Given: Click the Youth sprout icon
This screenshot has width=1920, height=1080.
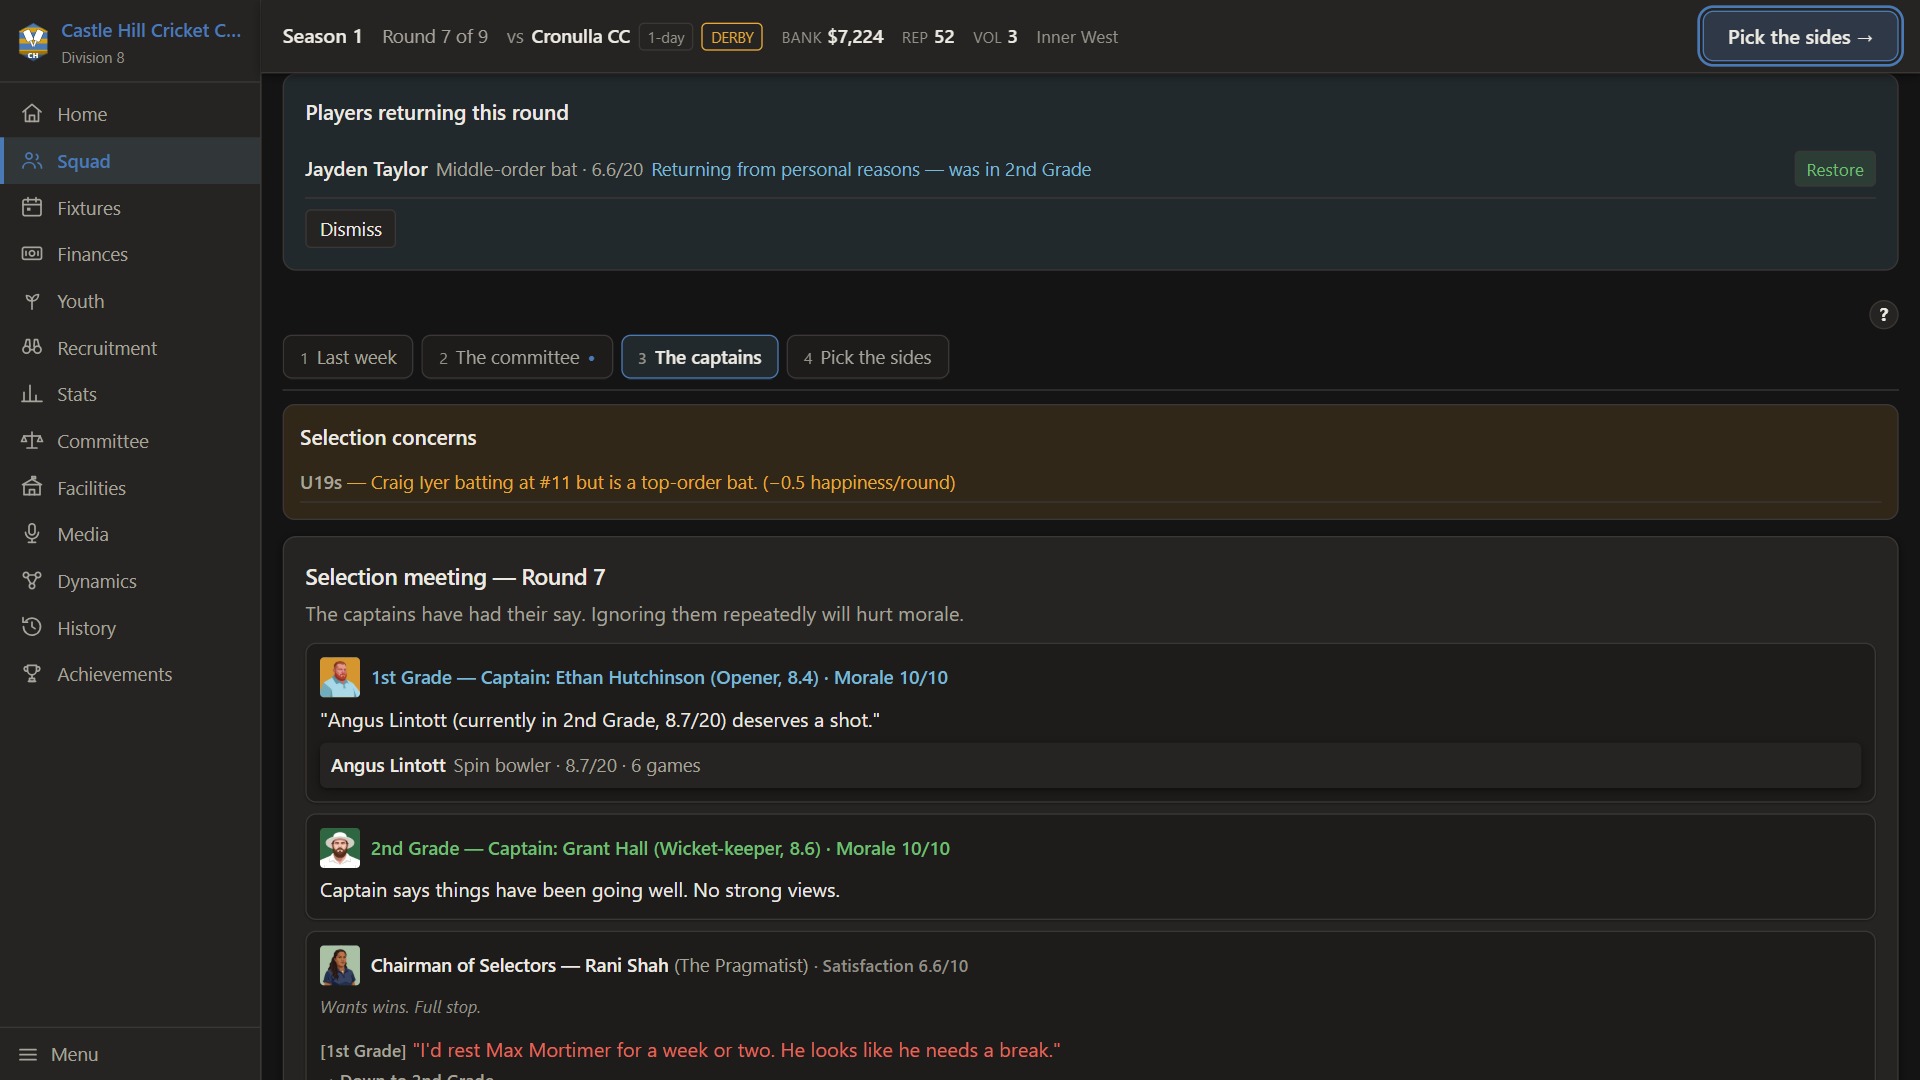Looking at the screenshot, I should [x=32, y=301].
